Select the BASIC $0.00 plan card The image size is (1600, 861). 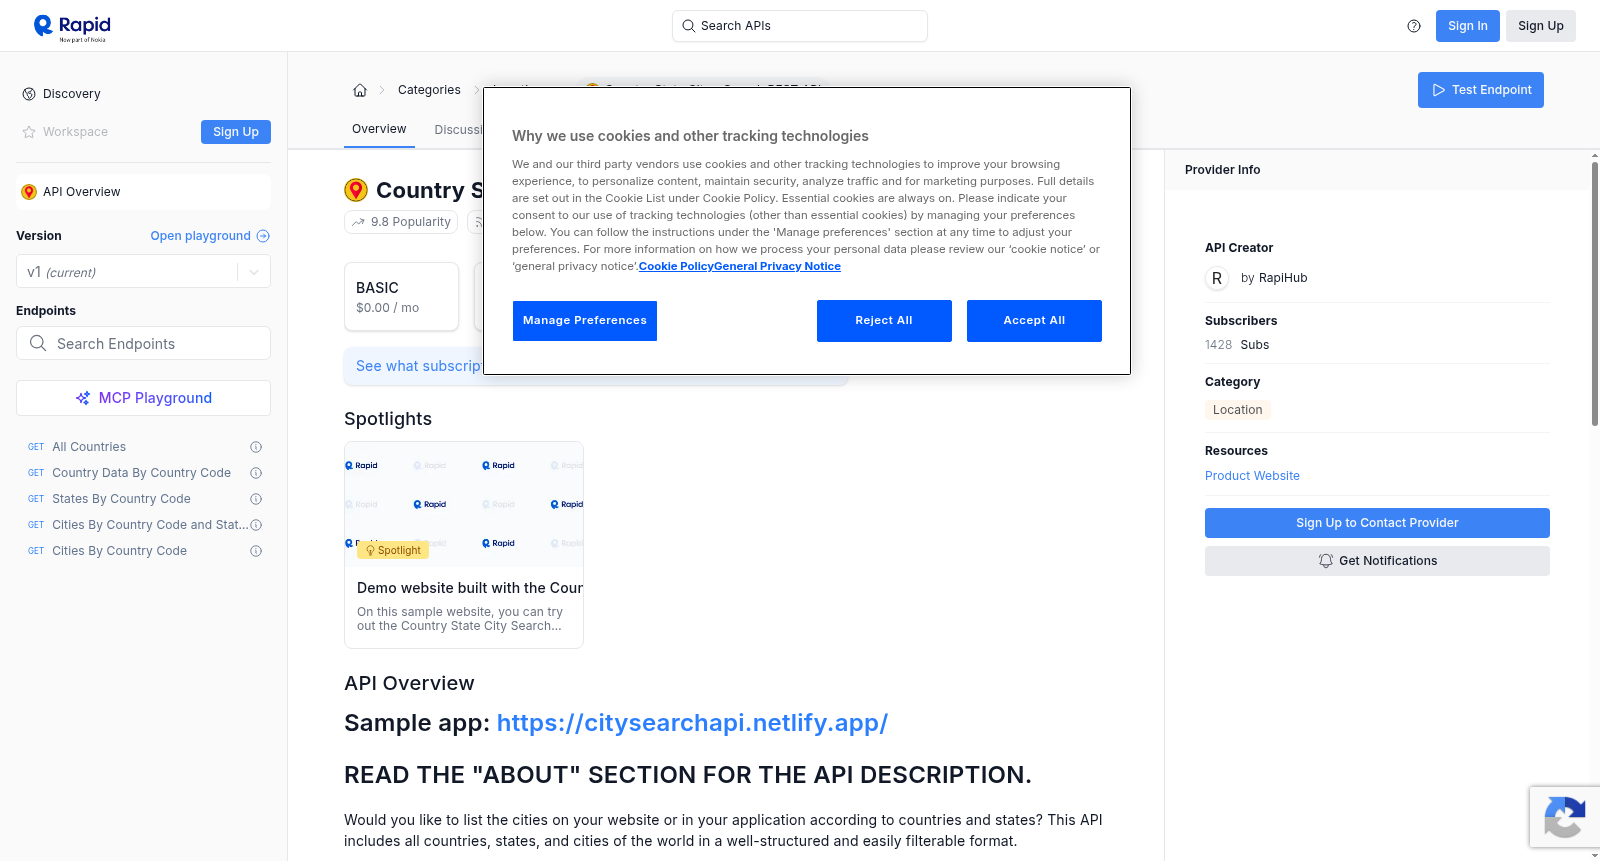(401, 297)
